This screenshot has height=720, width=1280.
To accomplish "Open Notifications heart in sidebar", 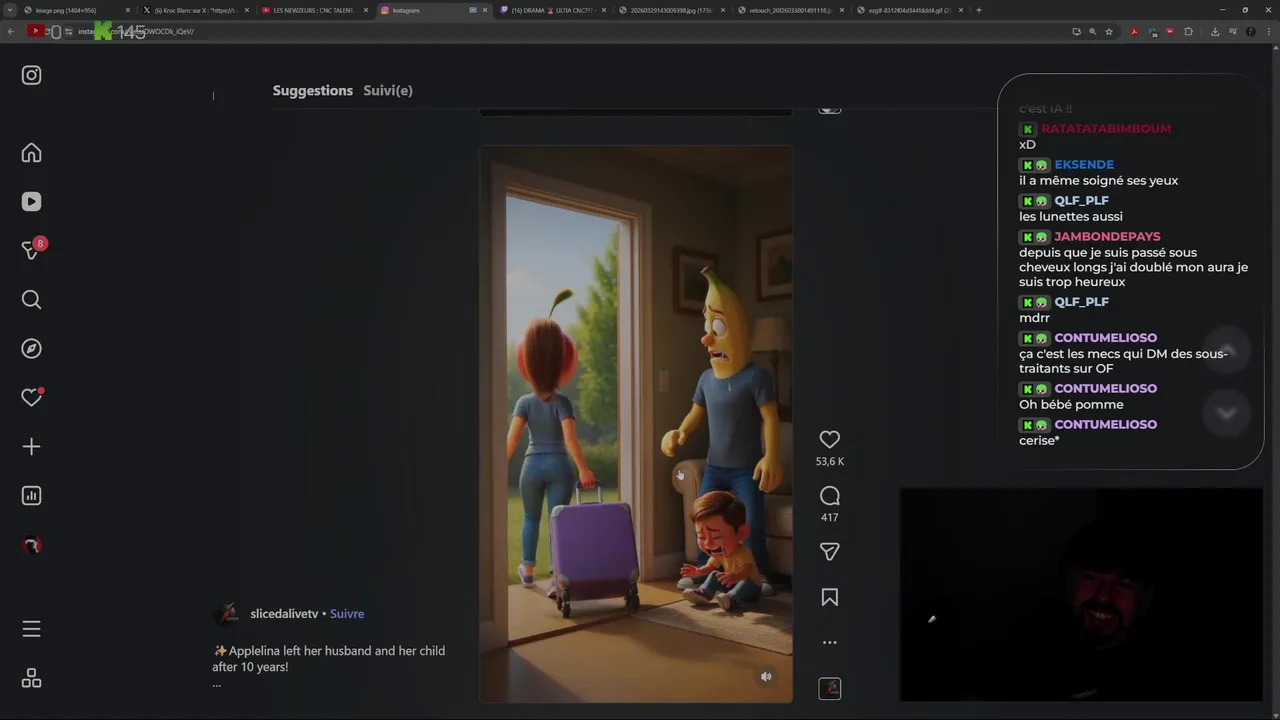I will pyautogui.click(x=32, y=398).
